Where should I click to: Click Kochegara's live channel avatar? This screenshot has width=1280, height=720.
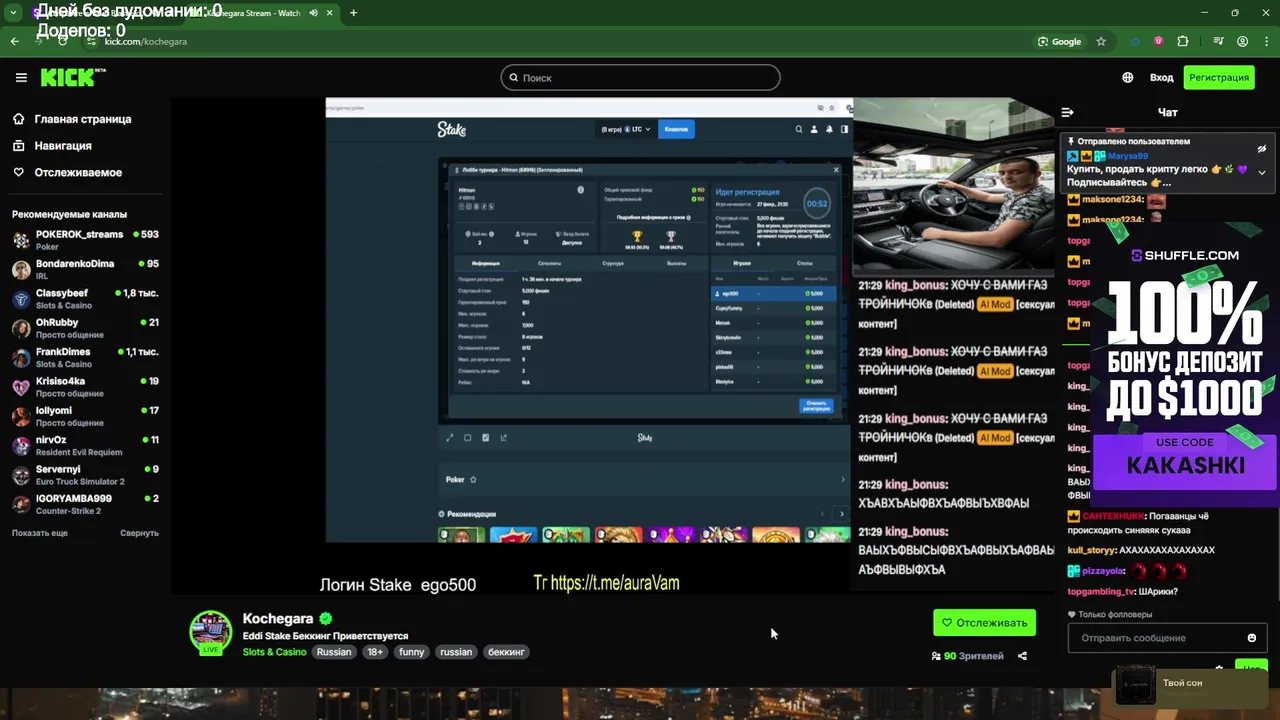210,632
